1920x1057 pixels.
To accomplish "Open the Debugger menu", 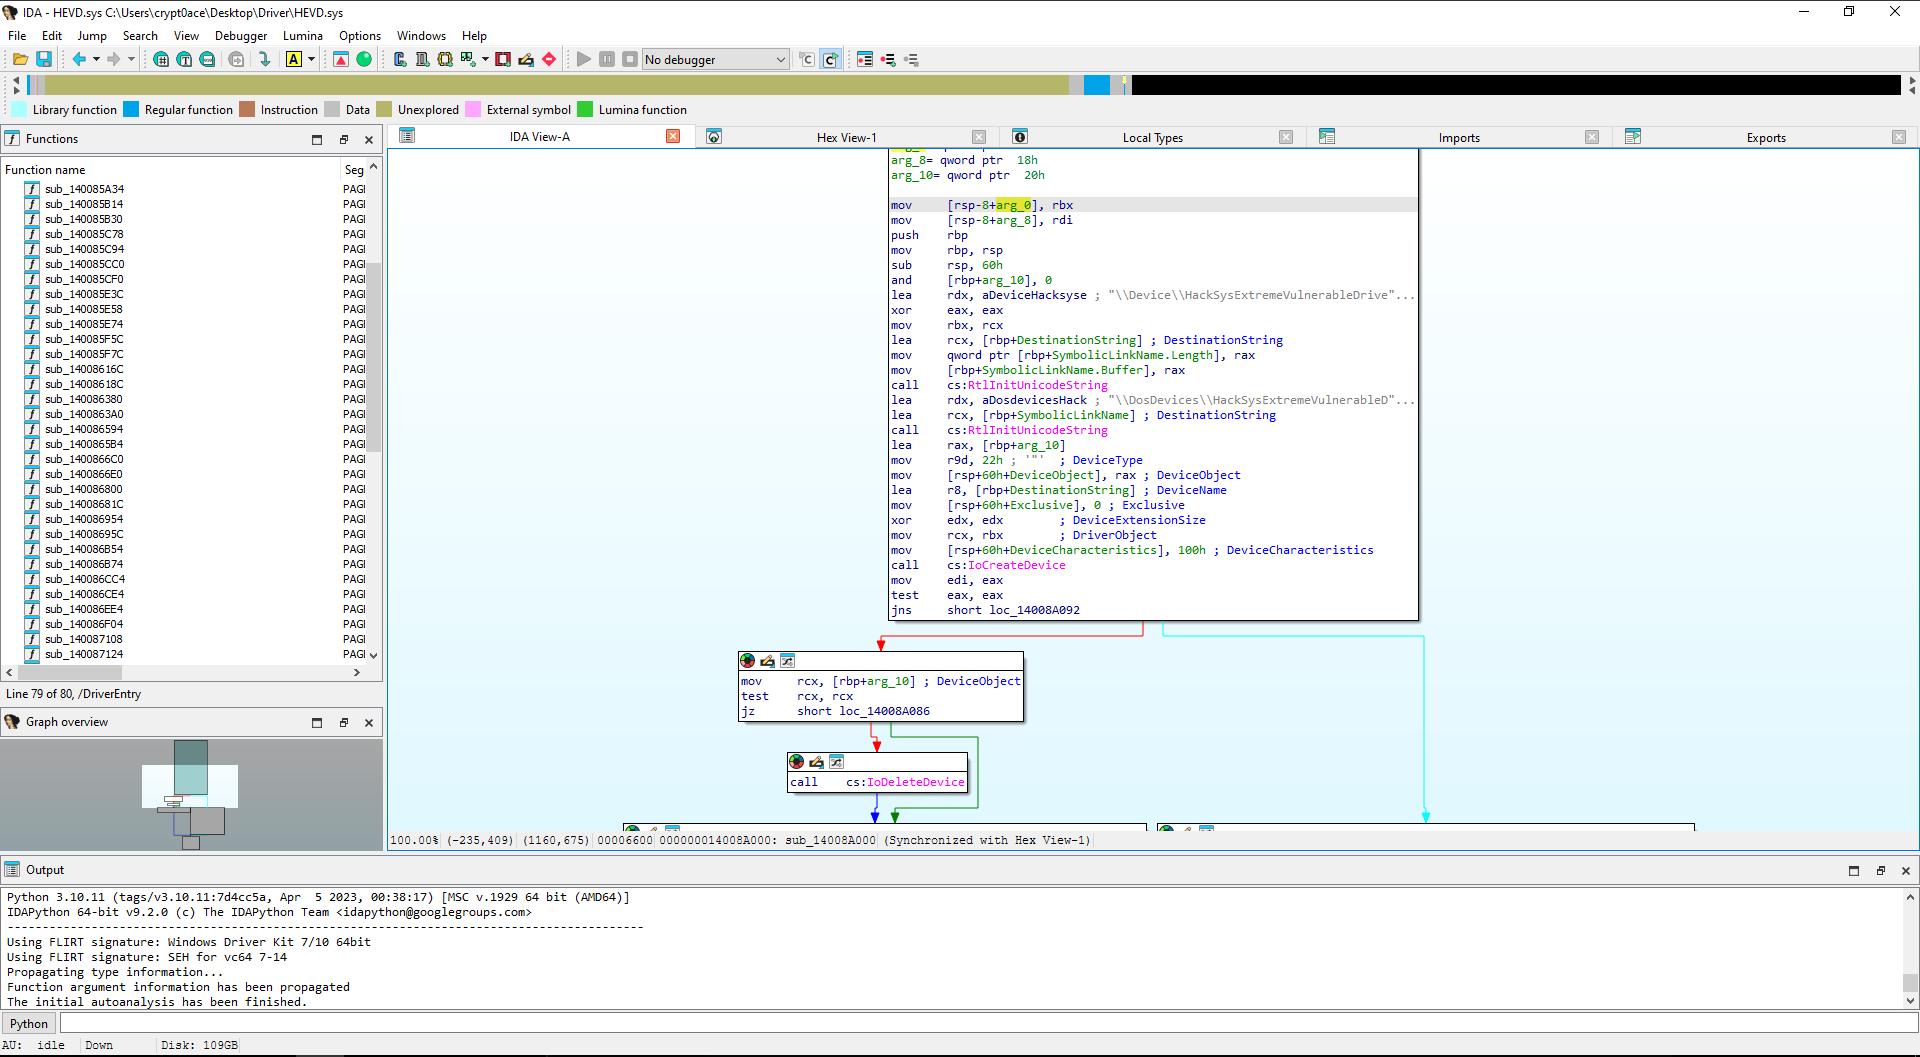I will [241, 36].
